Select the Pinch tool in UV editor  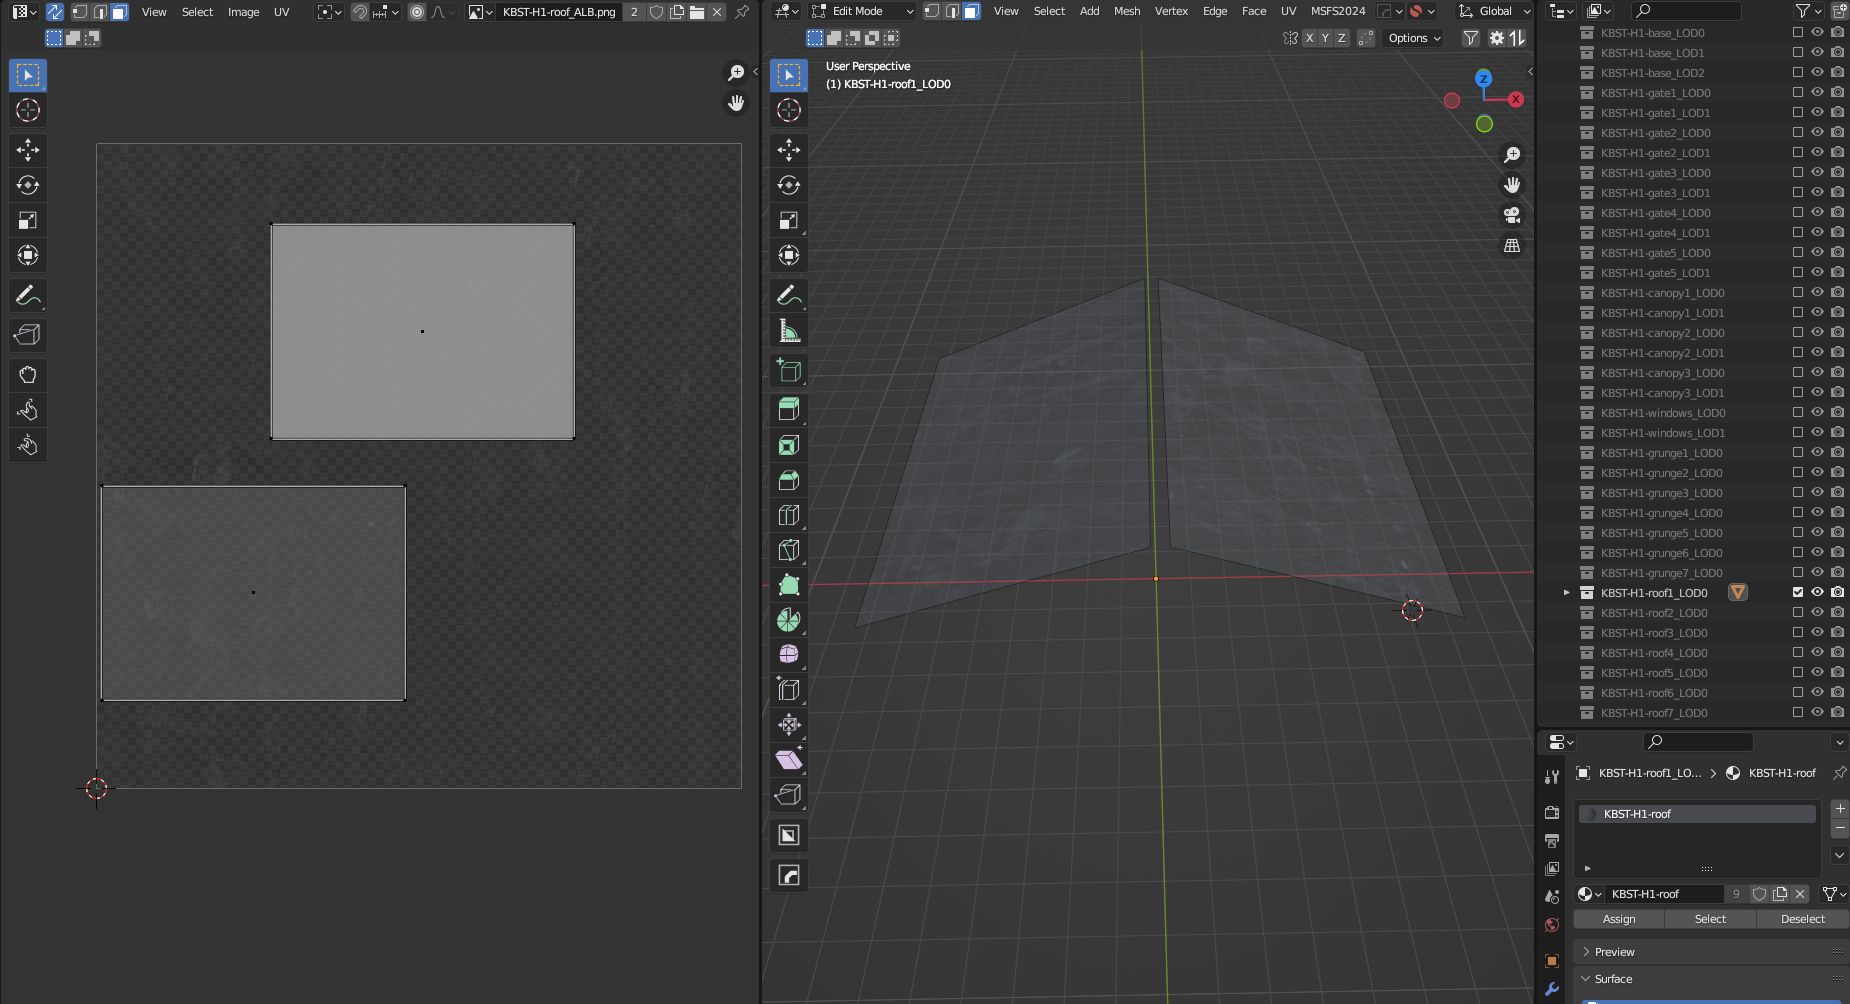coord(28,445)
